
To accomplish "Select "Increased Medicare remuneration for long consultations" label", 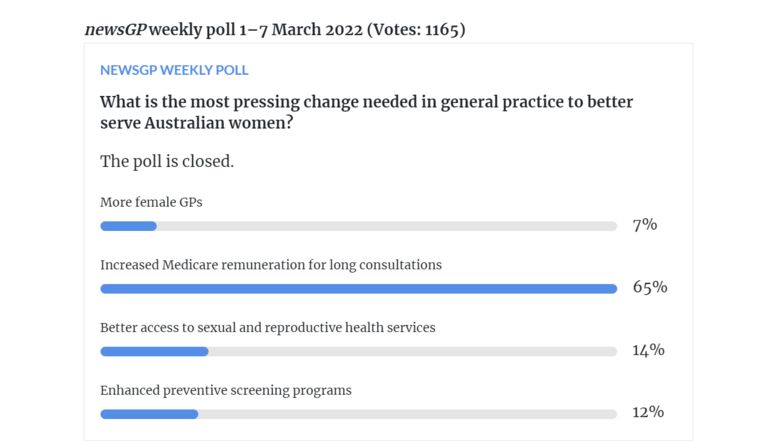I will 271,265.
